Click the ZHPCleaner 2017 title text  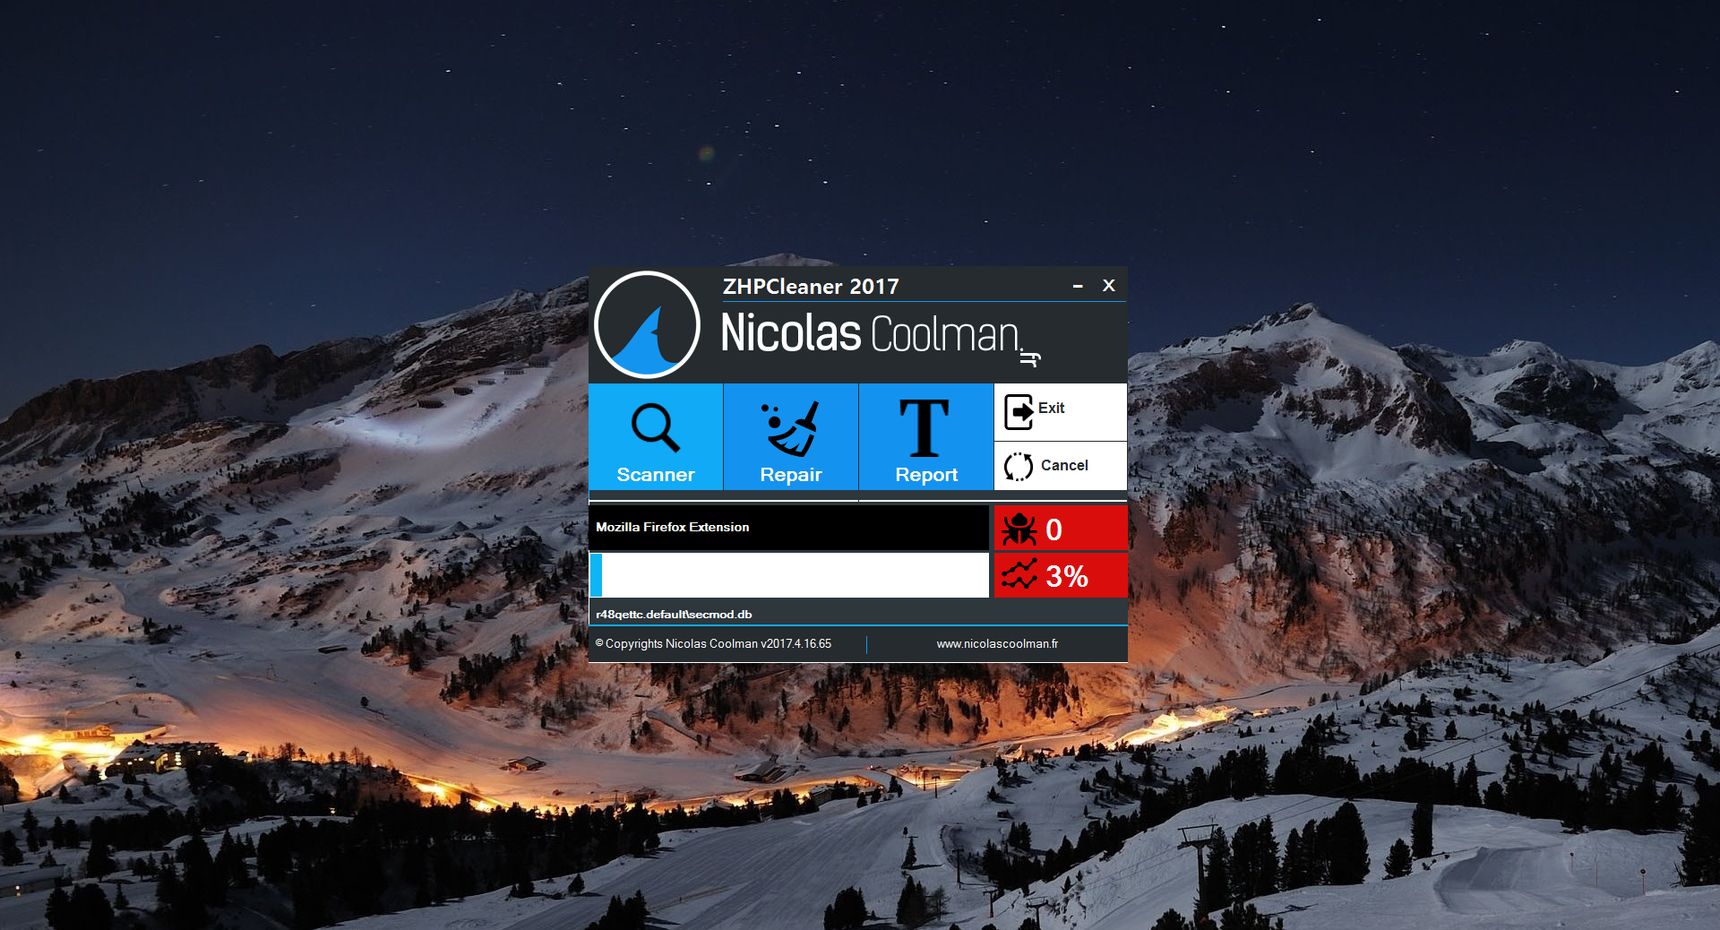click(811, 286)
